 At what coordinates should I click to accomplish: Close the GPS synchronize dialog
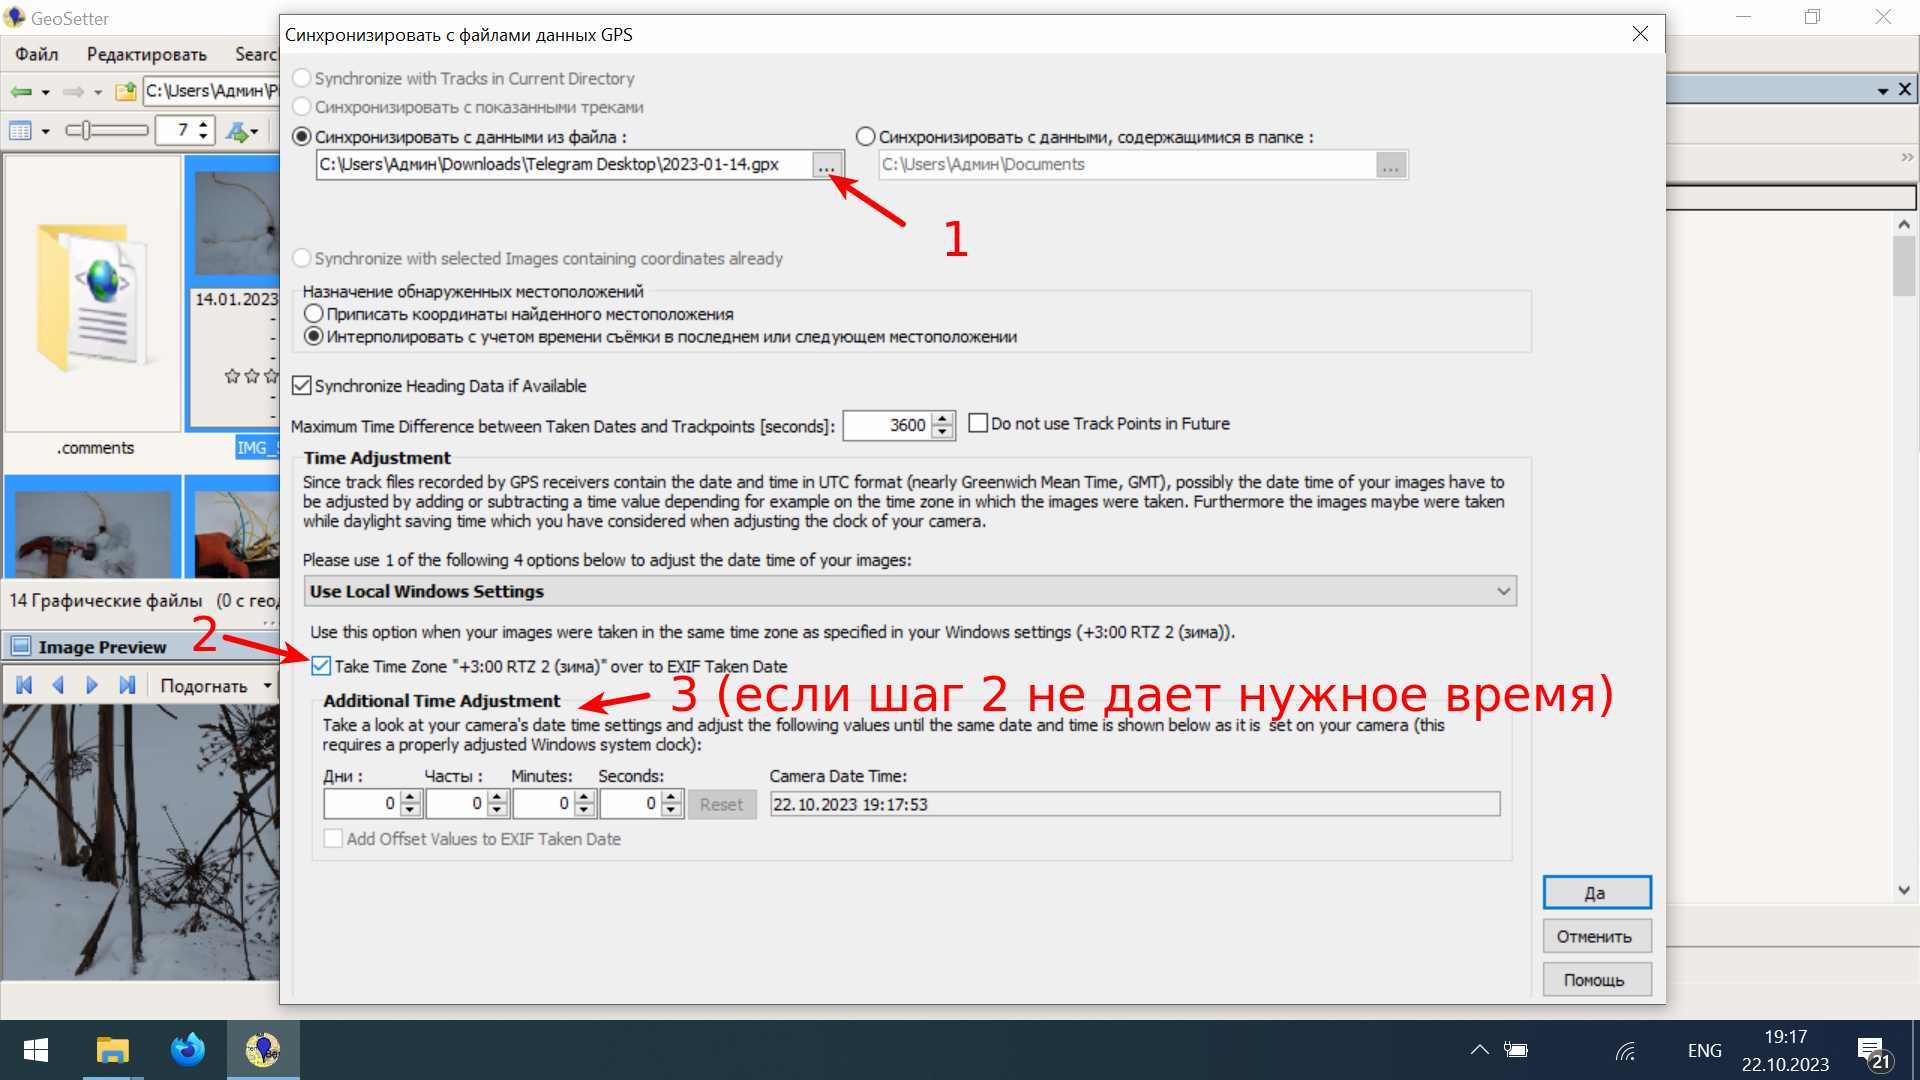click(1640, 34)
